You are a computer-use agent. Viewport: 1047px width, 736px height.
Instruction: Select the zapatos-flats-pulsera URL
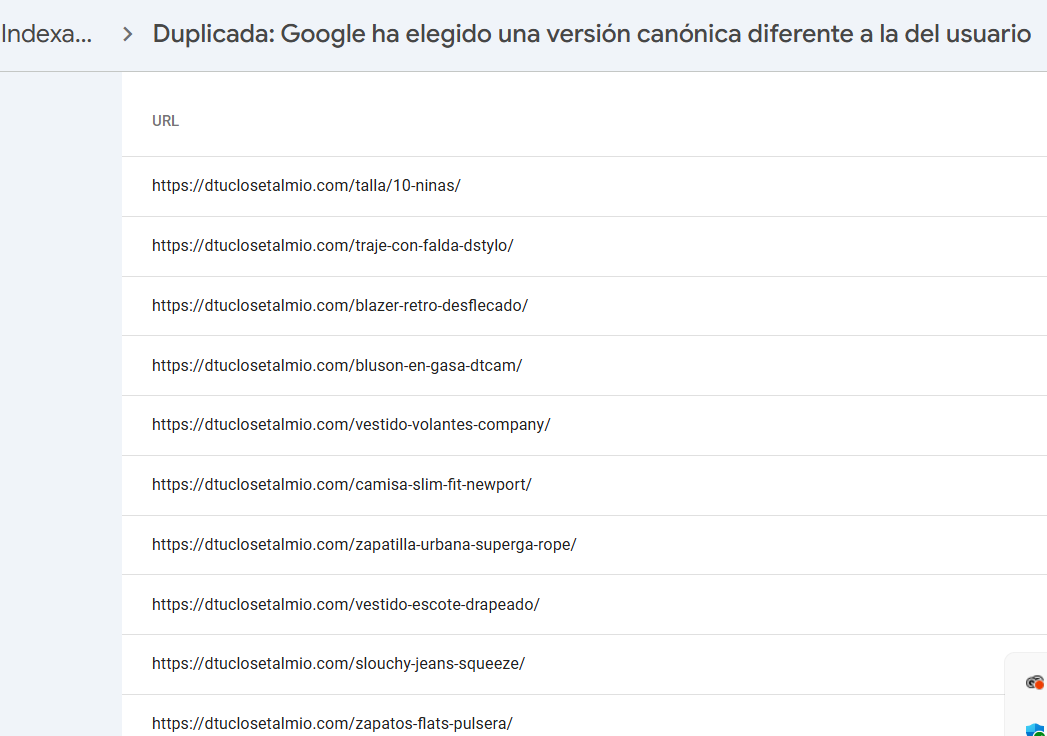click(332, 723)
